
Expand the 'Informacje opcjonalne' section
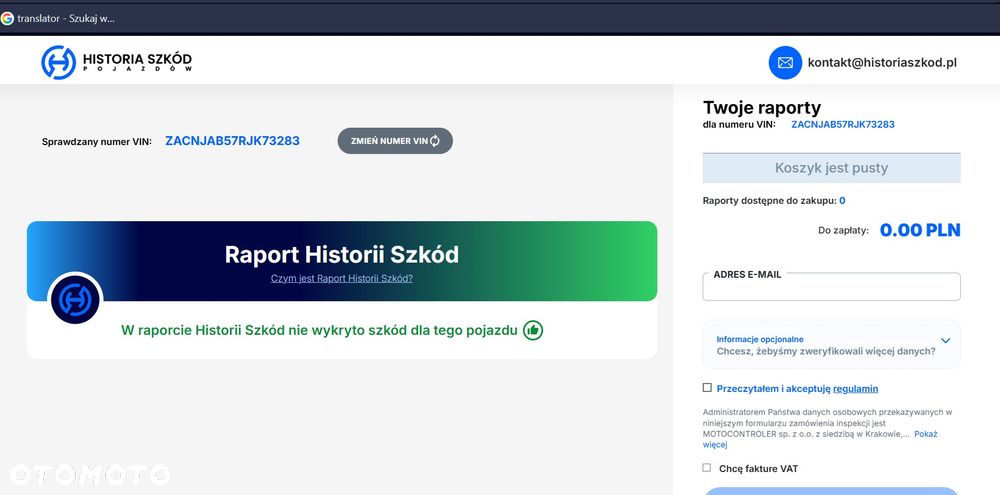click(832, 344)
